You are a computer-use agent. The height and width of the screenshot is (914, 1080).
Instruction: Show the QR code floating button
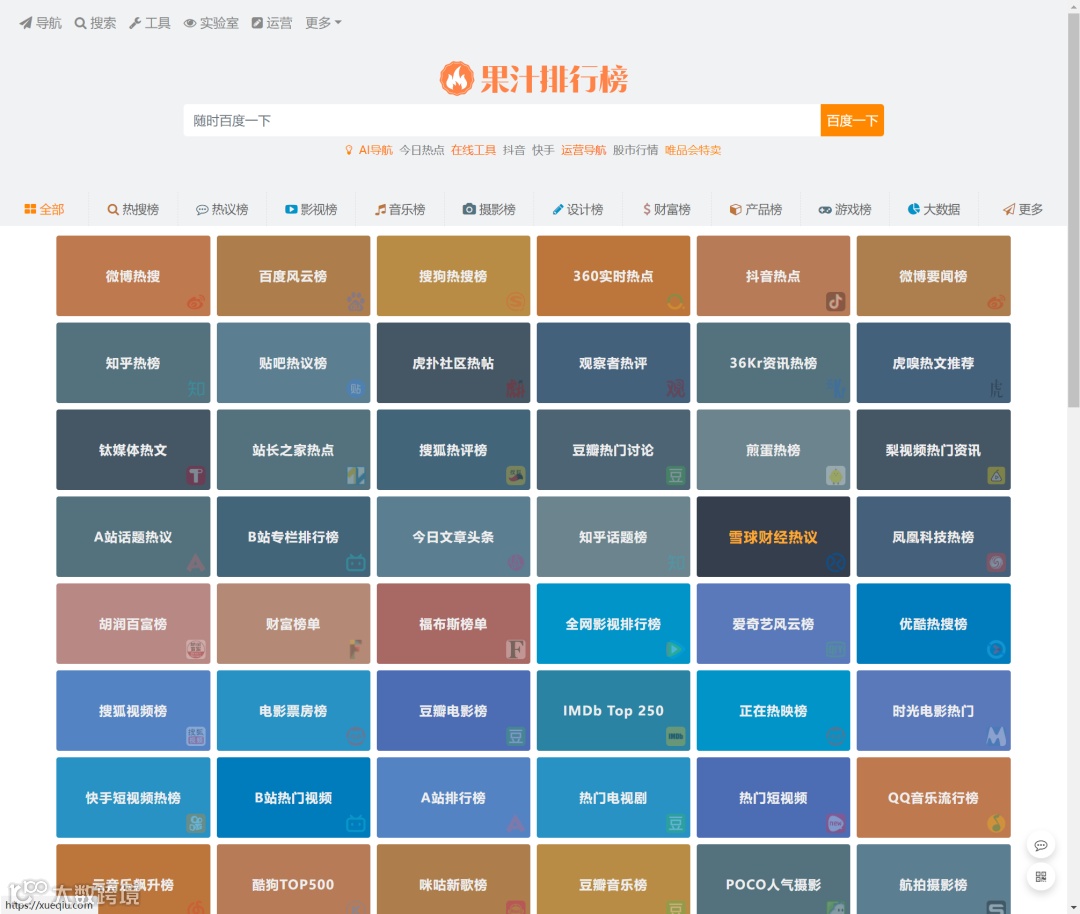[1041, 877]
